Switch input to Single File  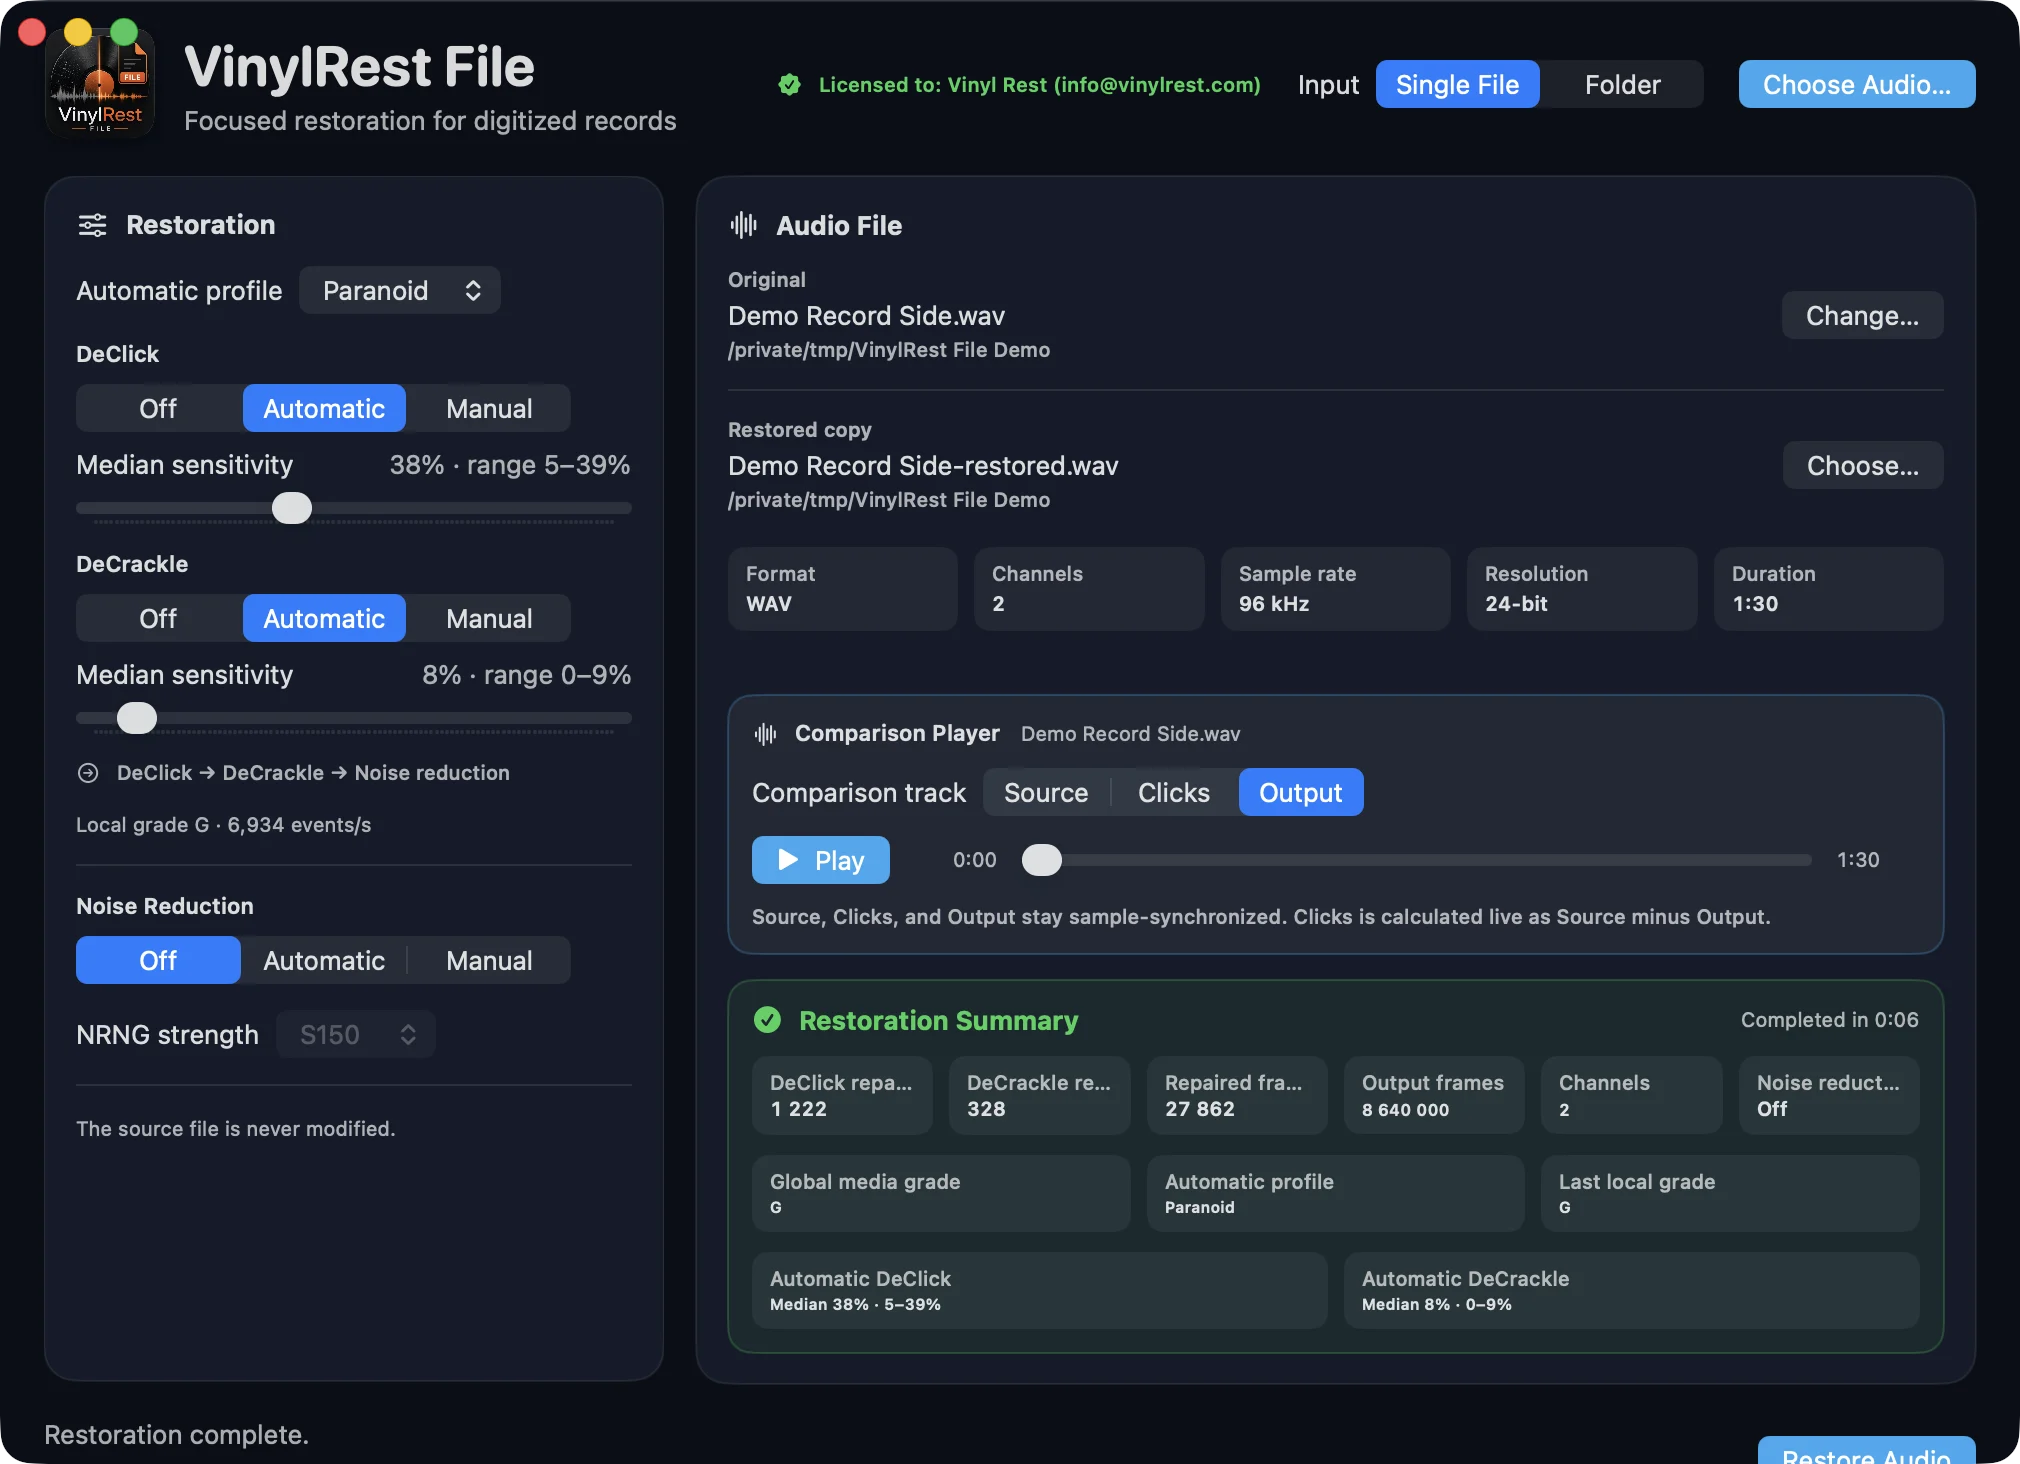[1457, 84]
